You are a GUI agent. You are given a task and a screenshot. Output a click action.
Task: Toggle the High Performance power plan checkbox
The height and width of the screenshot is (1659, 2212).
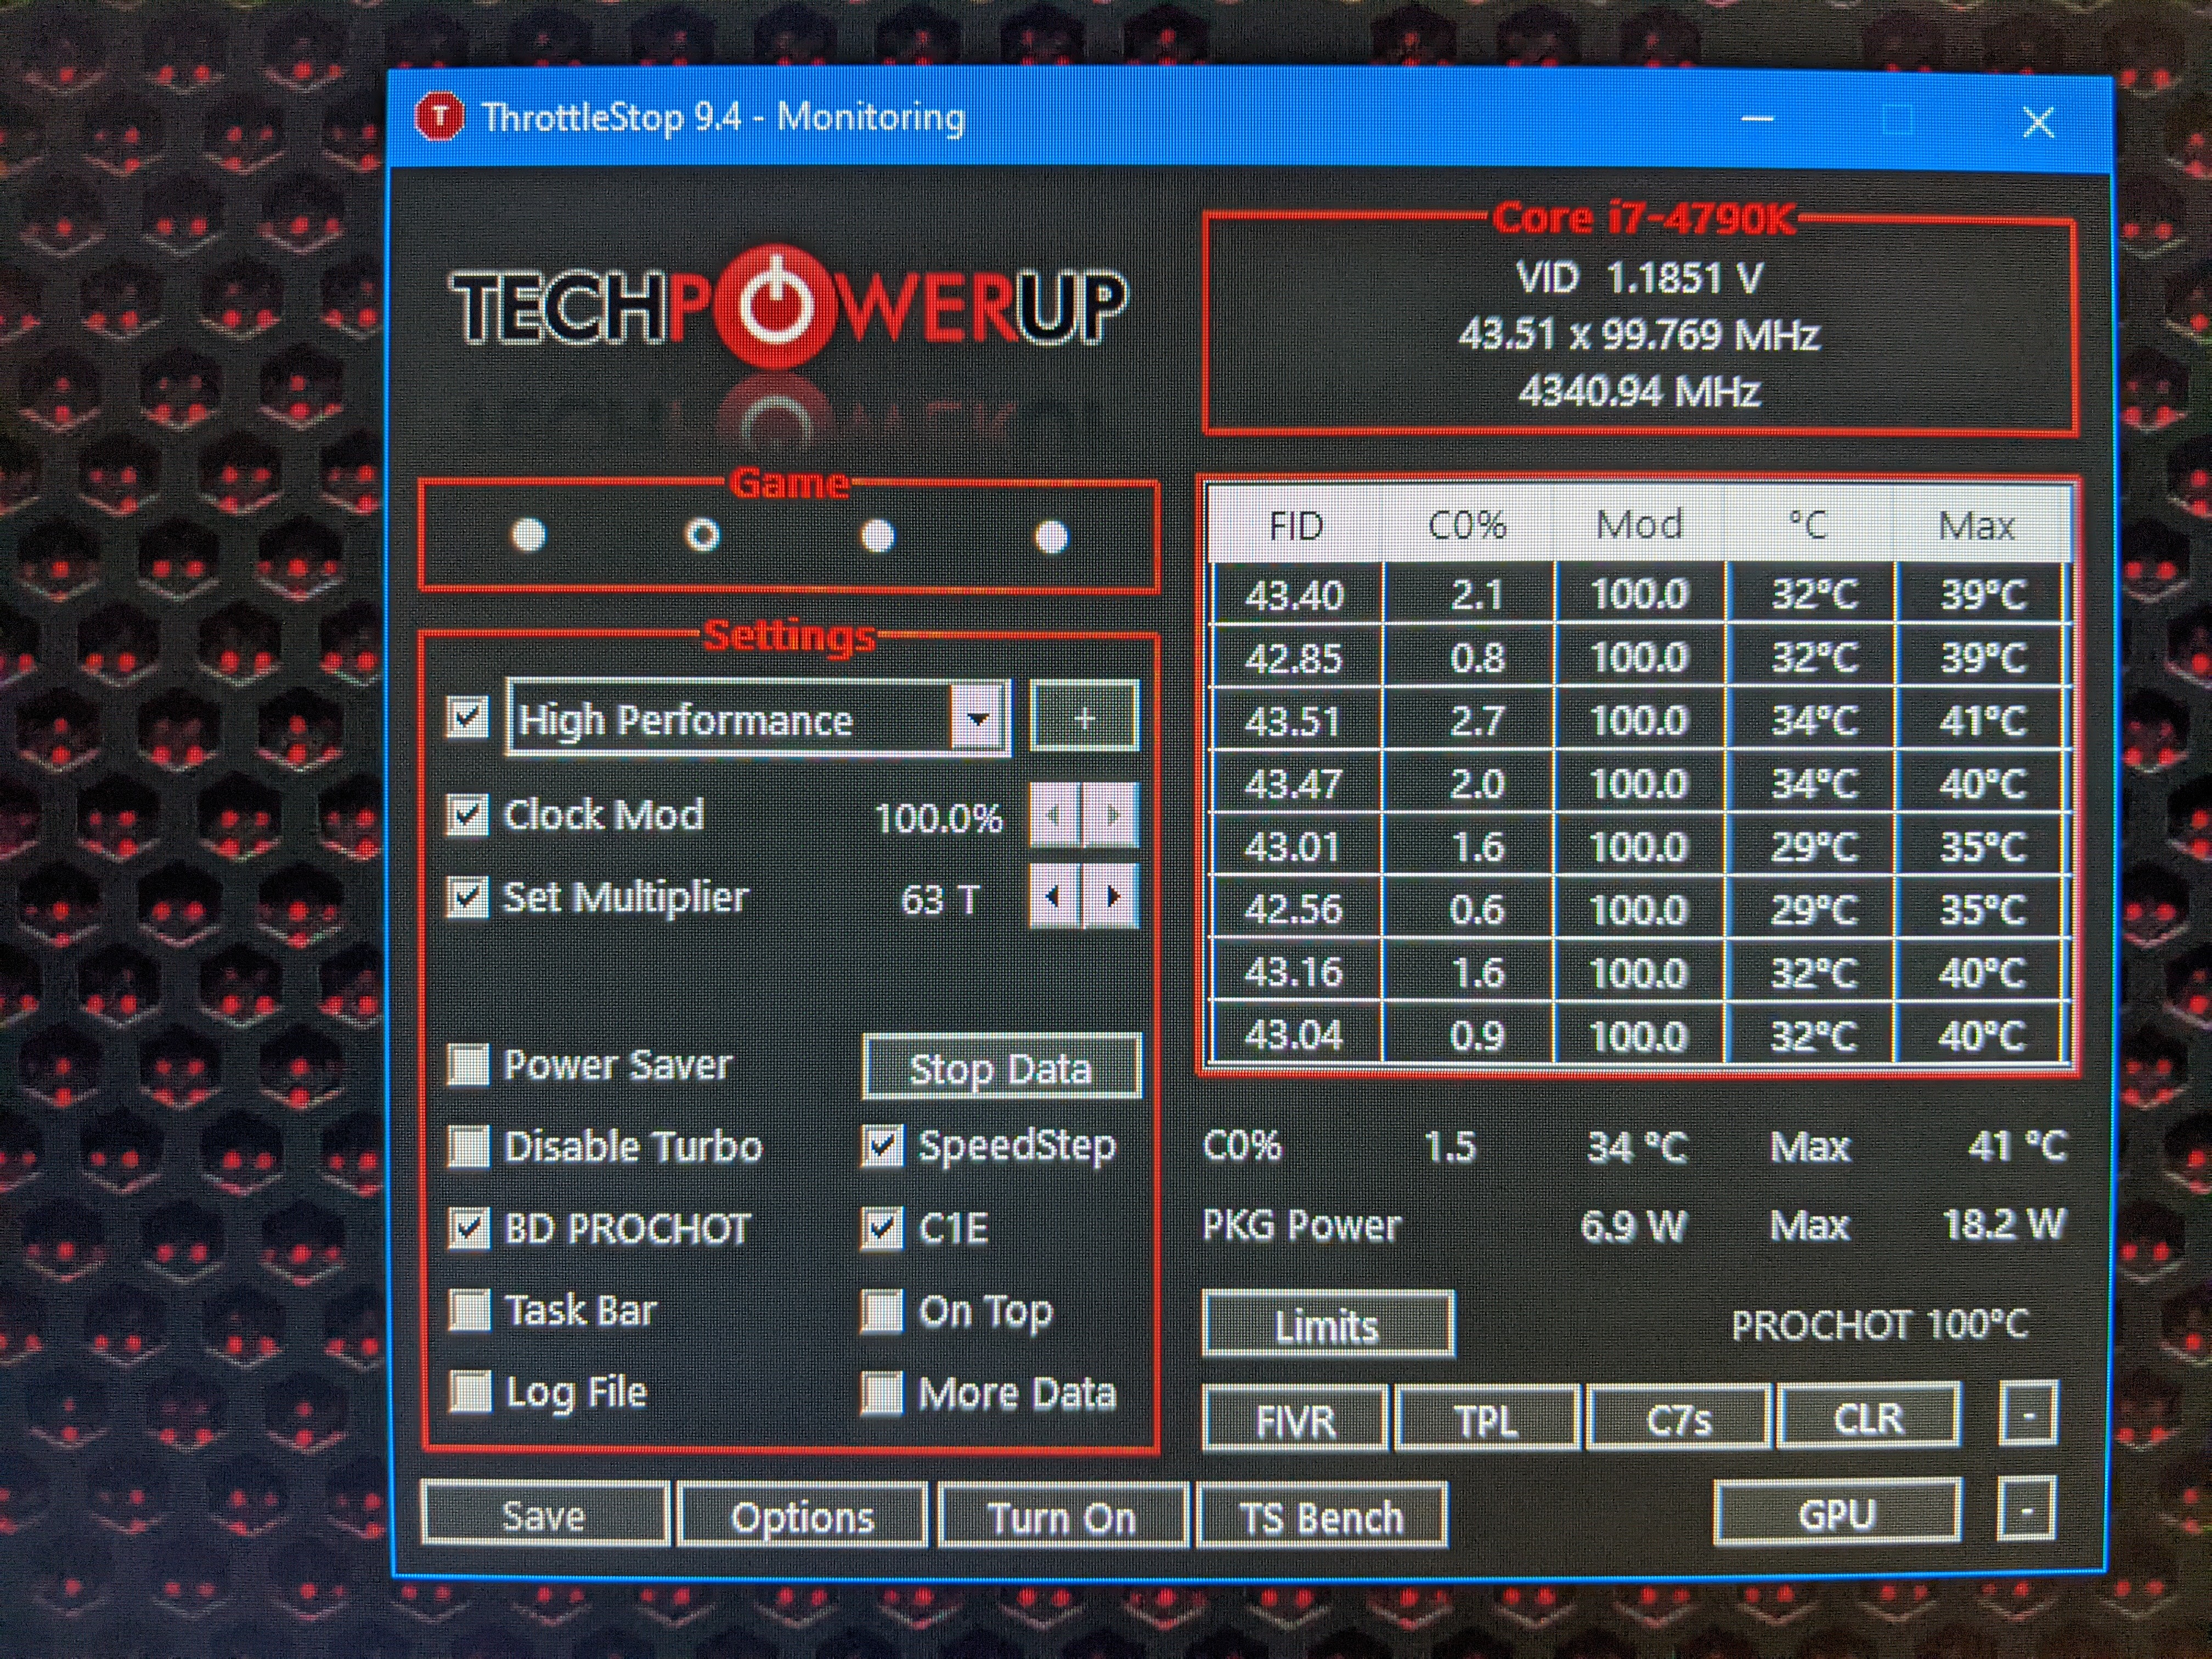[468, 717]
